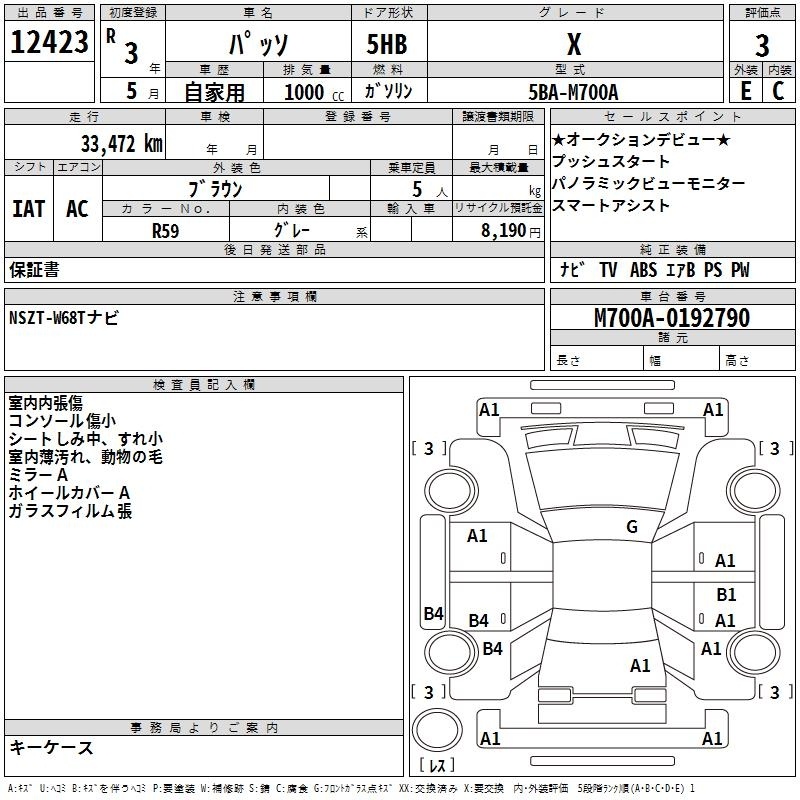
Task: Select the color number R59
Action: point(165,231)
